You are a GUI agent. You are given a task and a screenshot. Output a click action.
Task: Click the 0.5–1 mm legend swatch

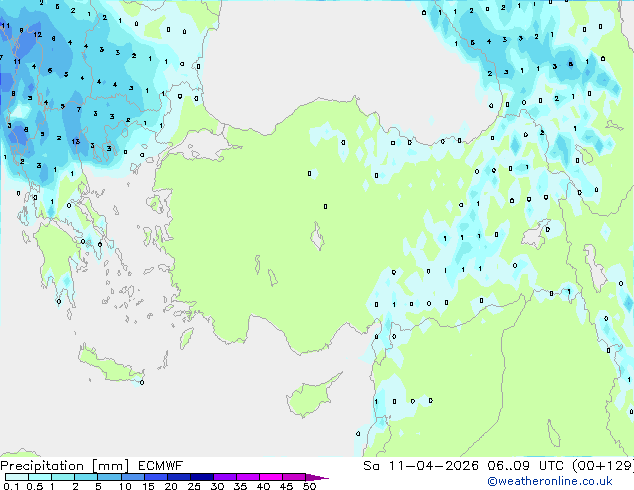coord(40,477)
